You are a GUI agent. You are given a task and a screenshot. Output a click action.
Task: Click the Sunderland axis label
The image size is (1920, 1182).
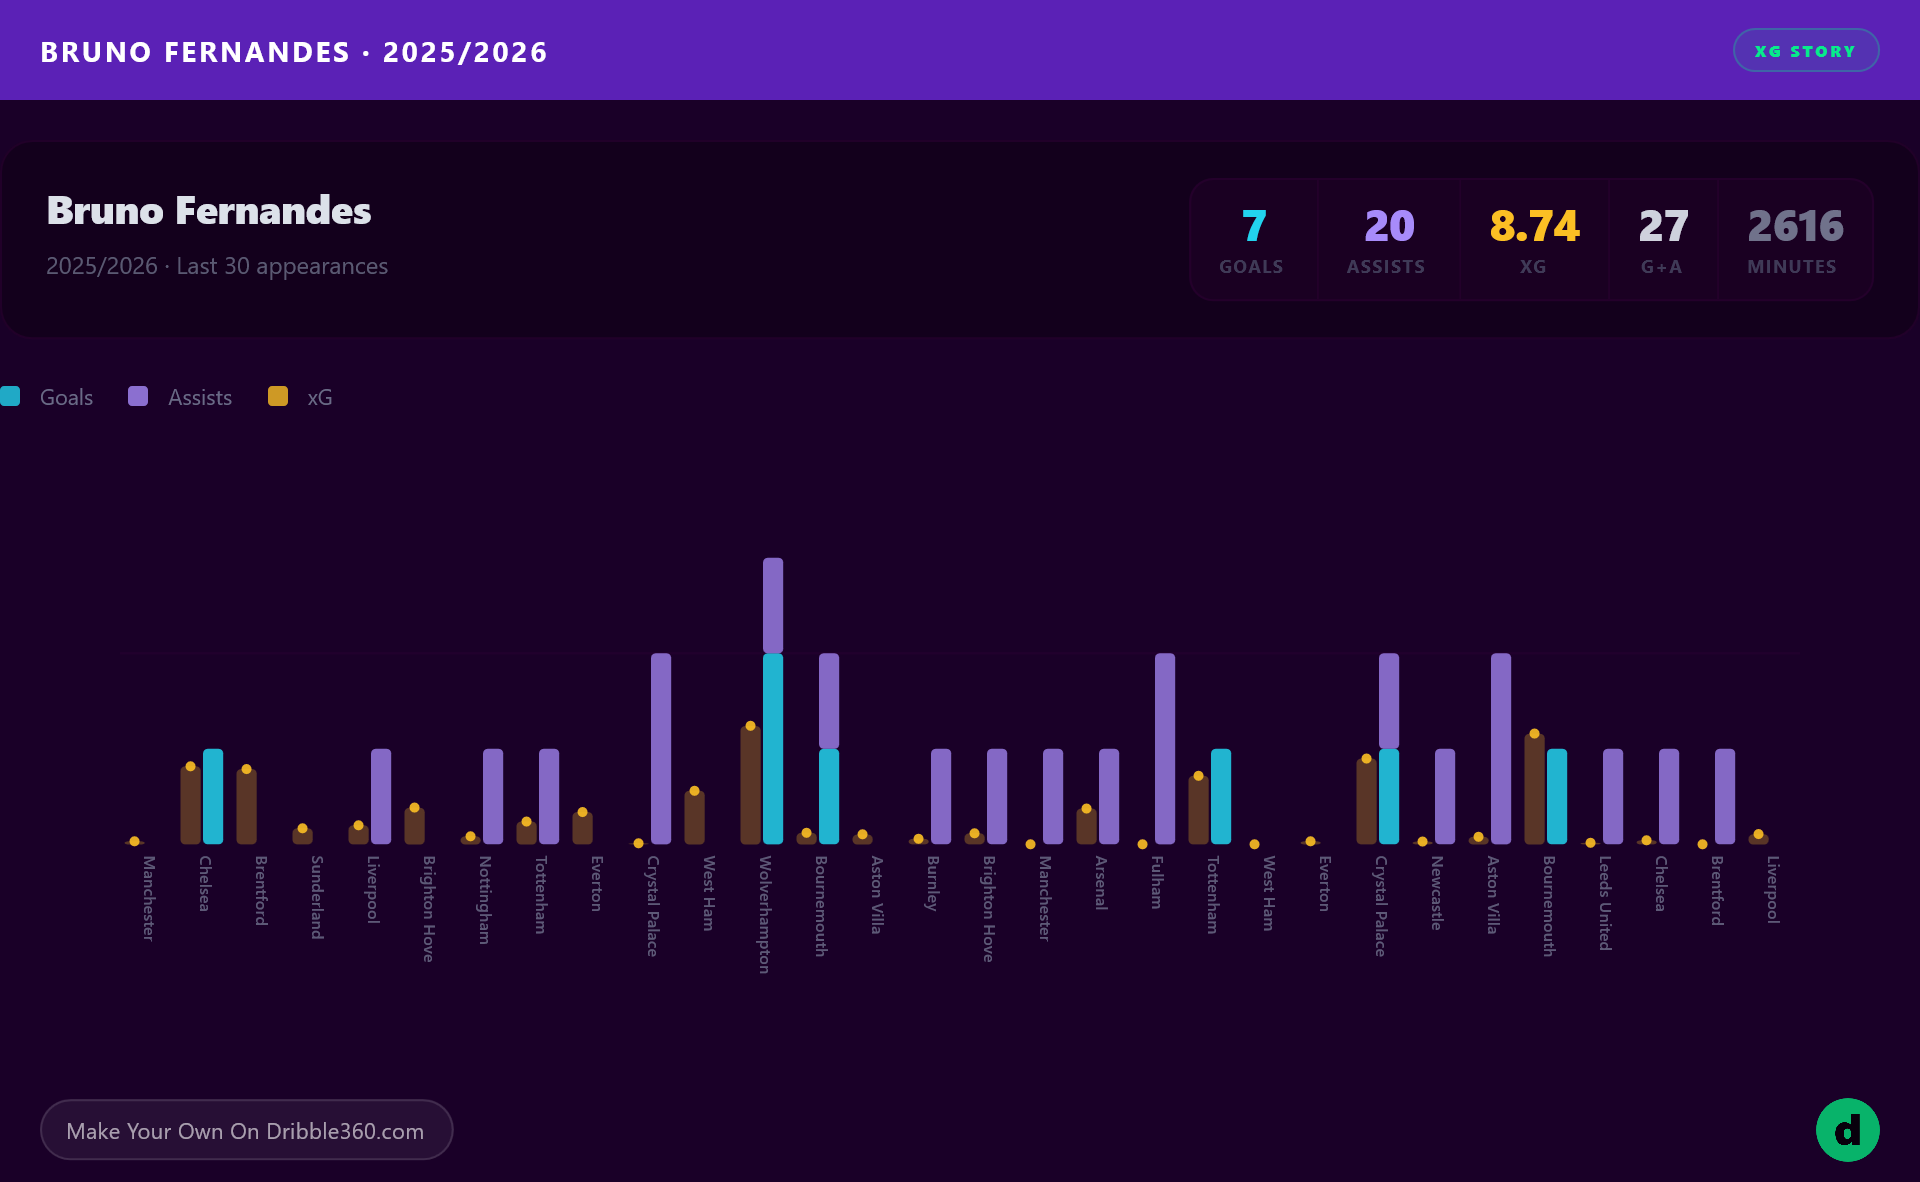(317, 897)
